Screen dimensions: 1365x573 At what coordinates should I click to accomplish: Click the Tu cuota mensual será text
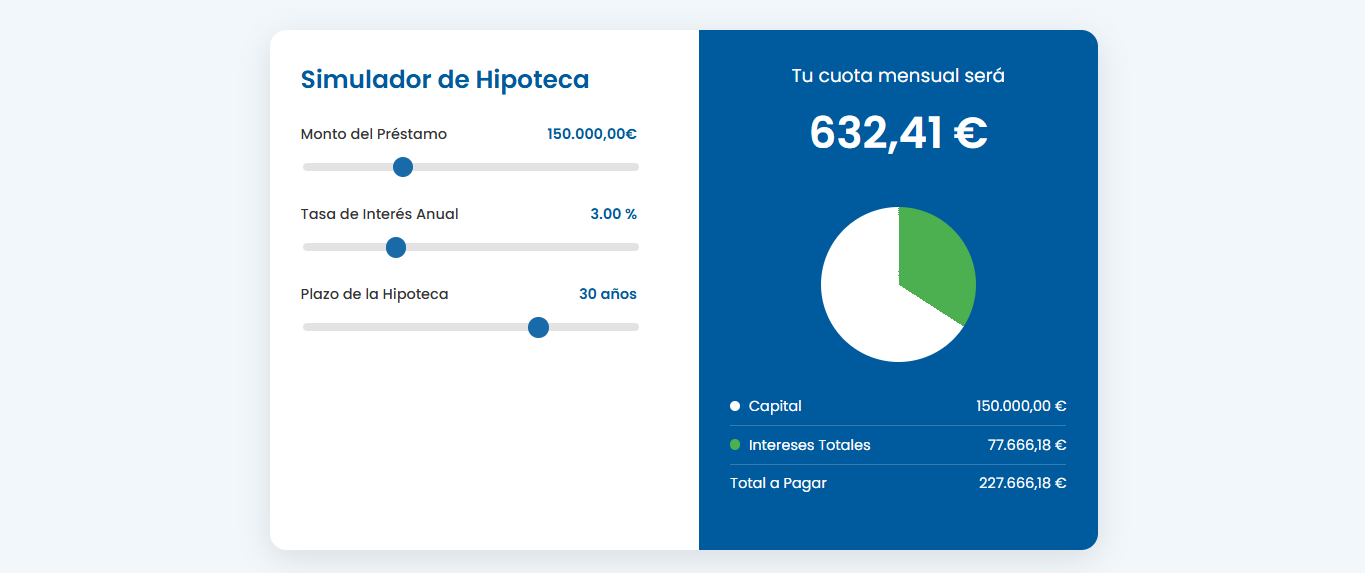coord(898,76)
